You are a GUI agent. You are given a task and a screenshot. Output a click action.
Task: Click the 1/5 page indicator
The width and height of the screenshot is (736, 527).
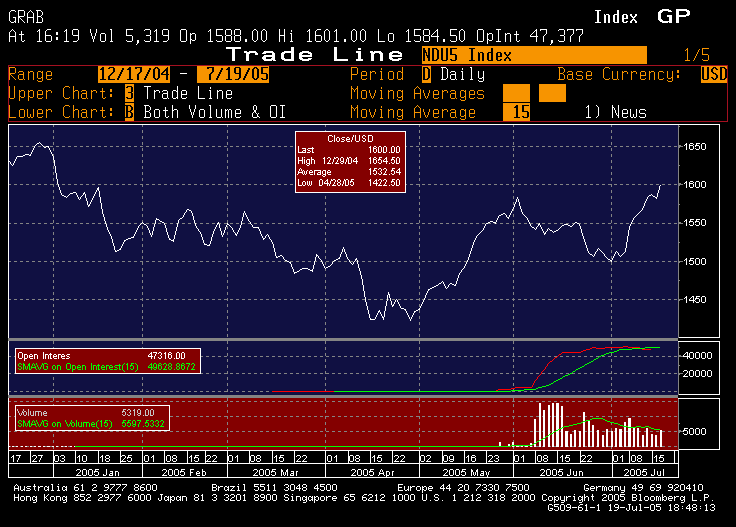[x=697, y=55]
